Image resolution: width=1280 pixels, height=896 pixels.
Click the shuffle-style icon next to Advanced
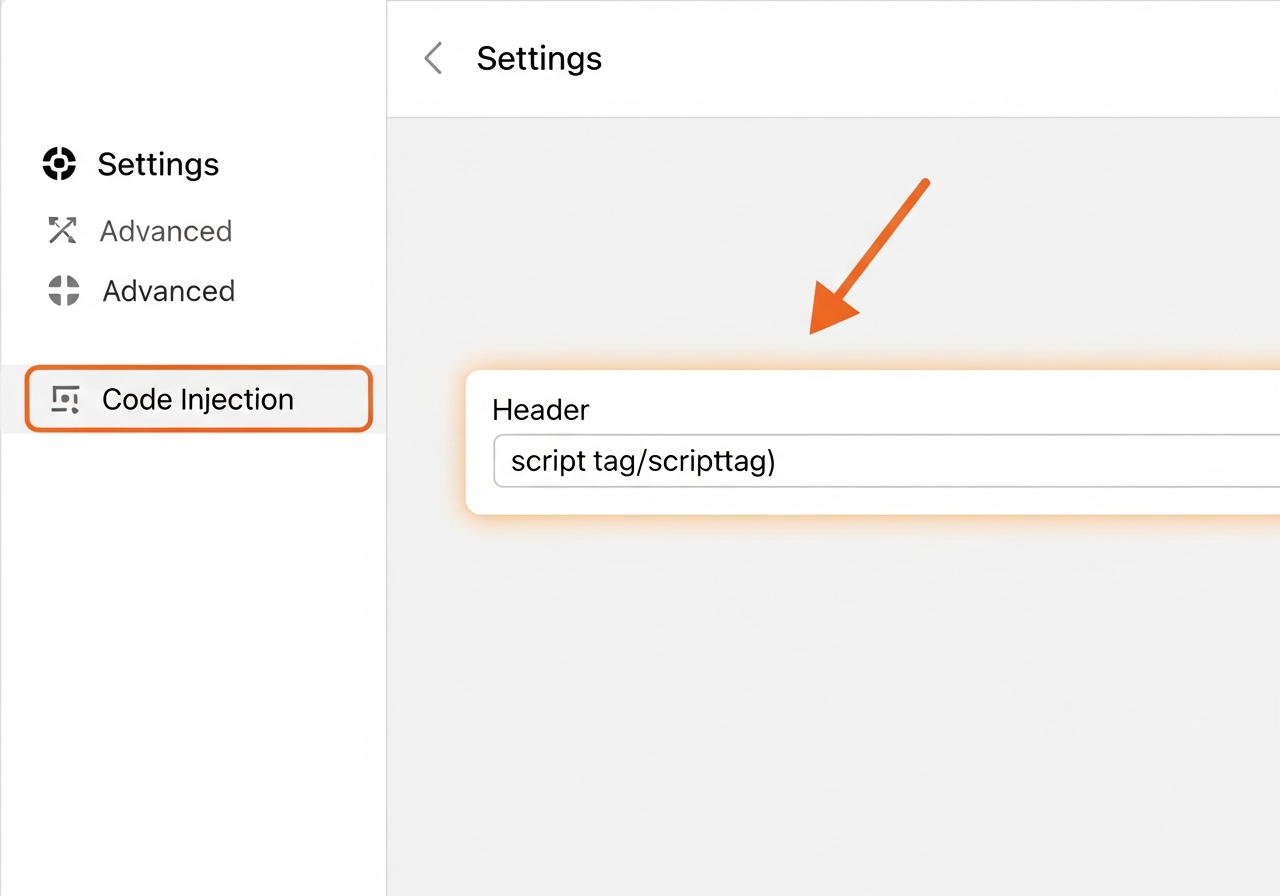61,231
